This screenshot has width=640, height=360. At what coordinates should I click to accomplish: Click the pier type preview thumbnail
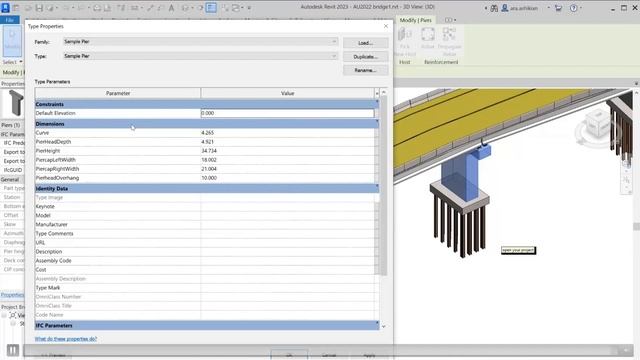(15, 103)
